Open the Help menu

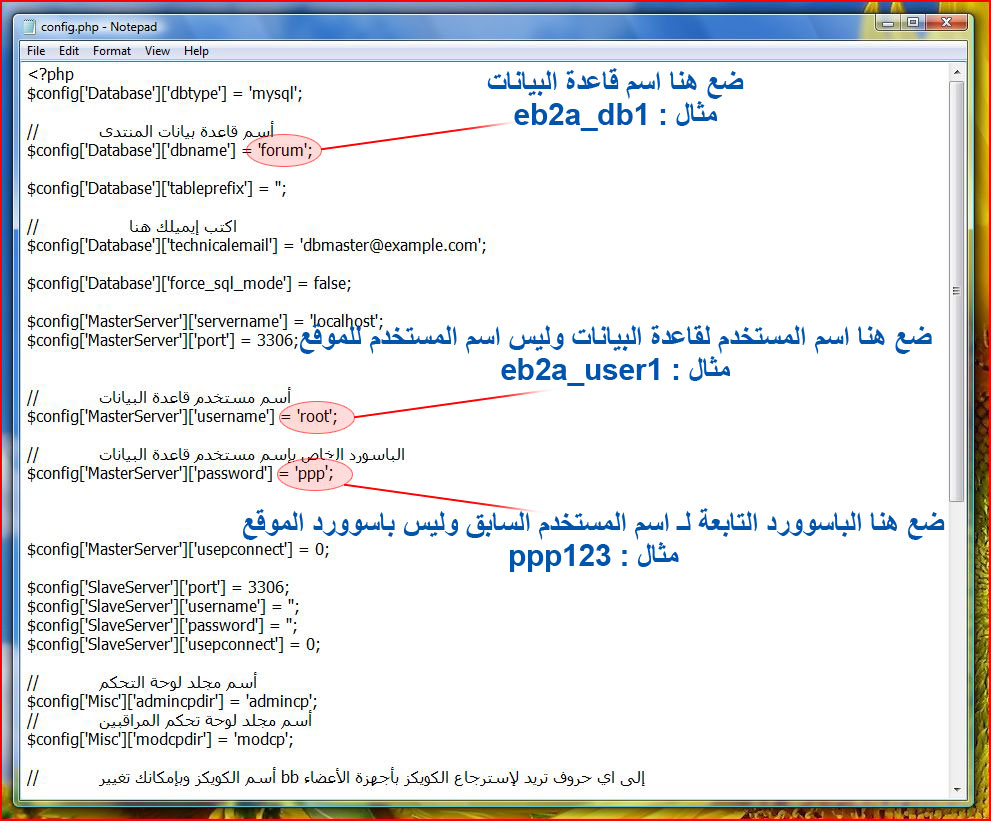pos(196,50)
